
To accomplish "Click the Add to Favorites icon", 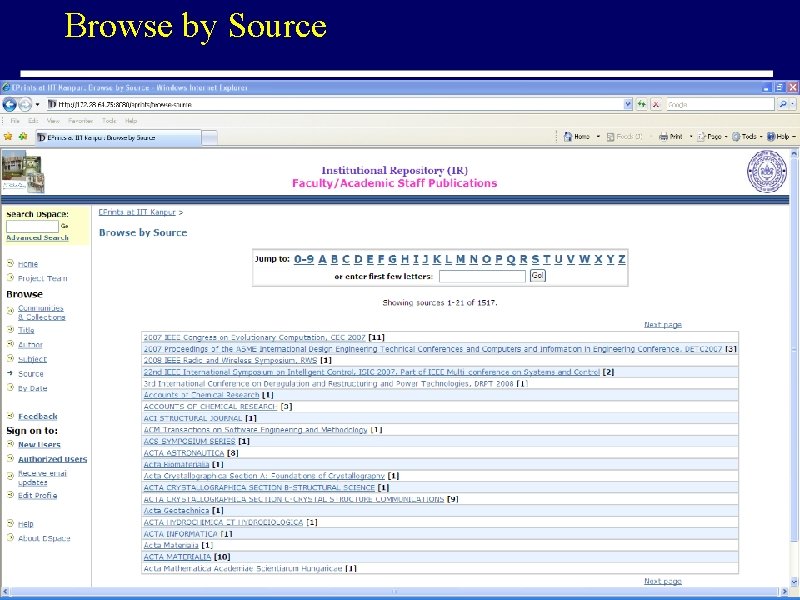I will 23,137.
